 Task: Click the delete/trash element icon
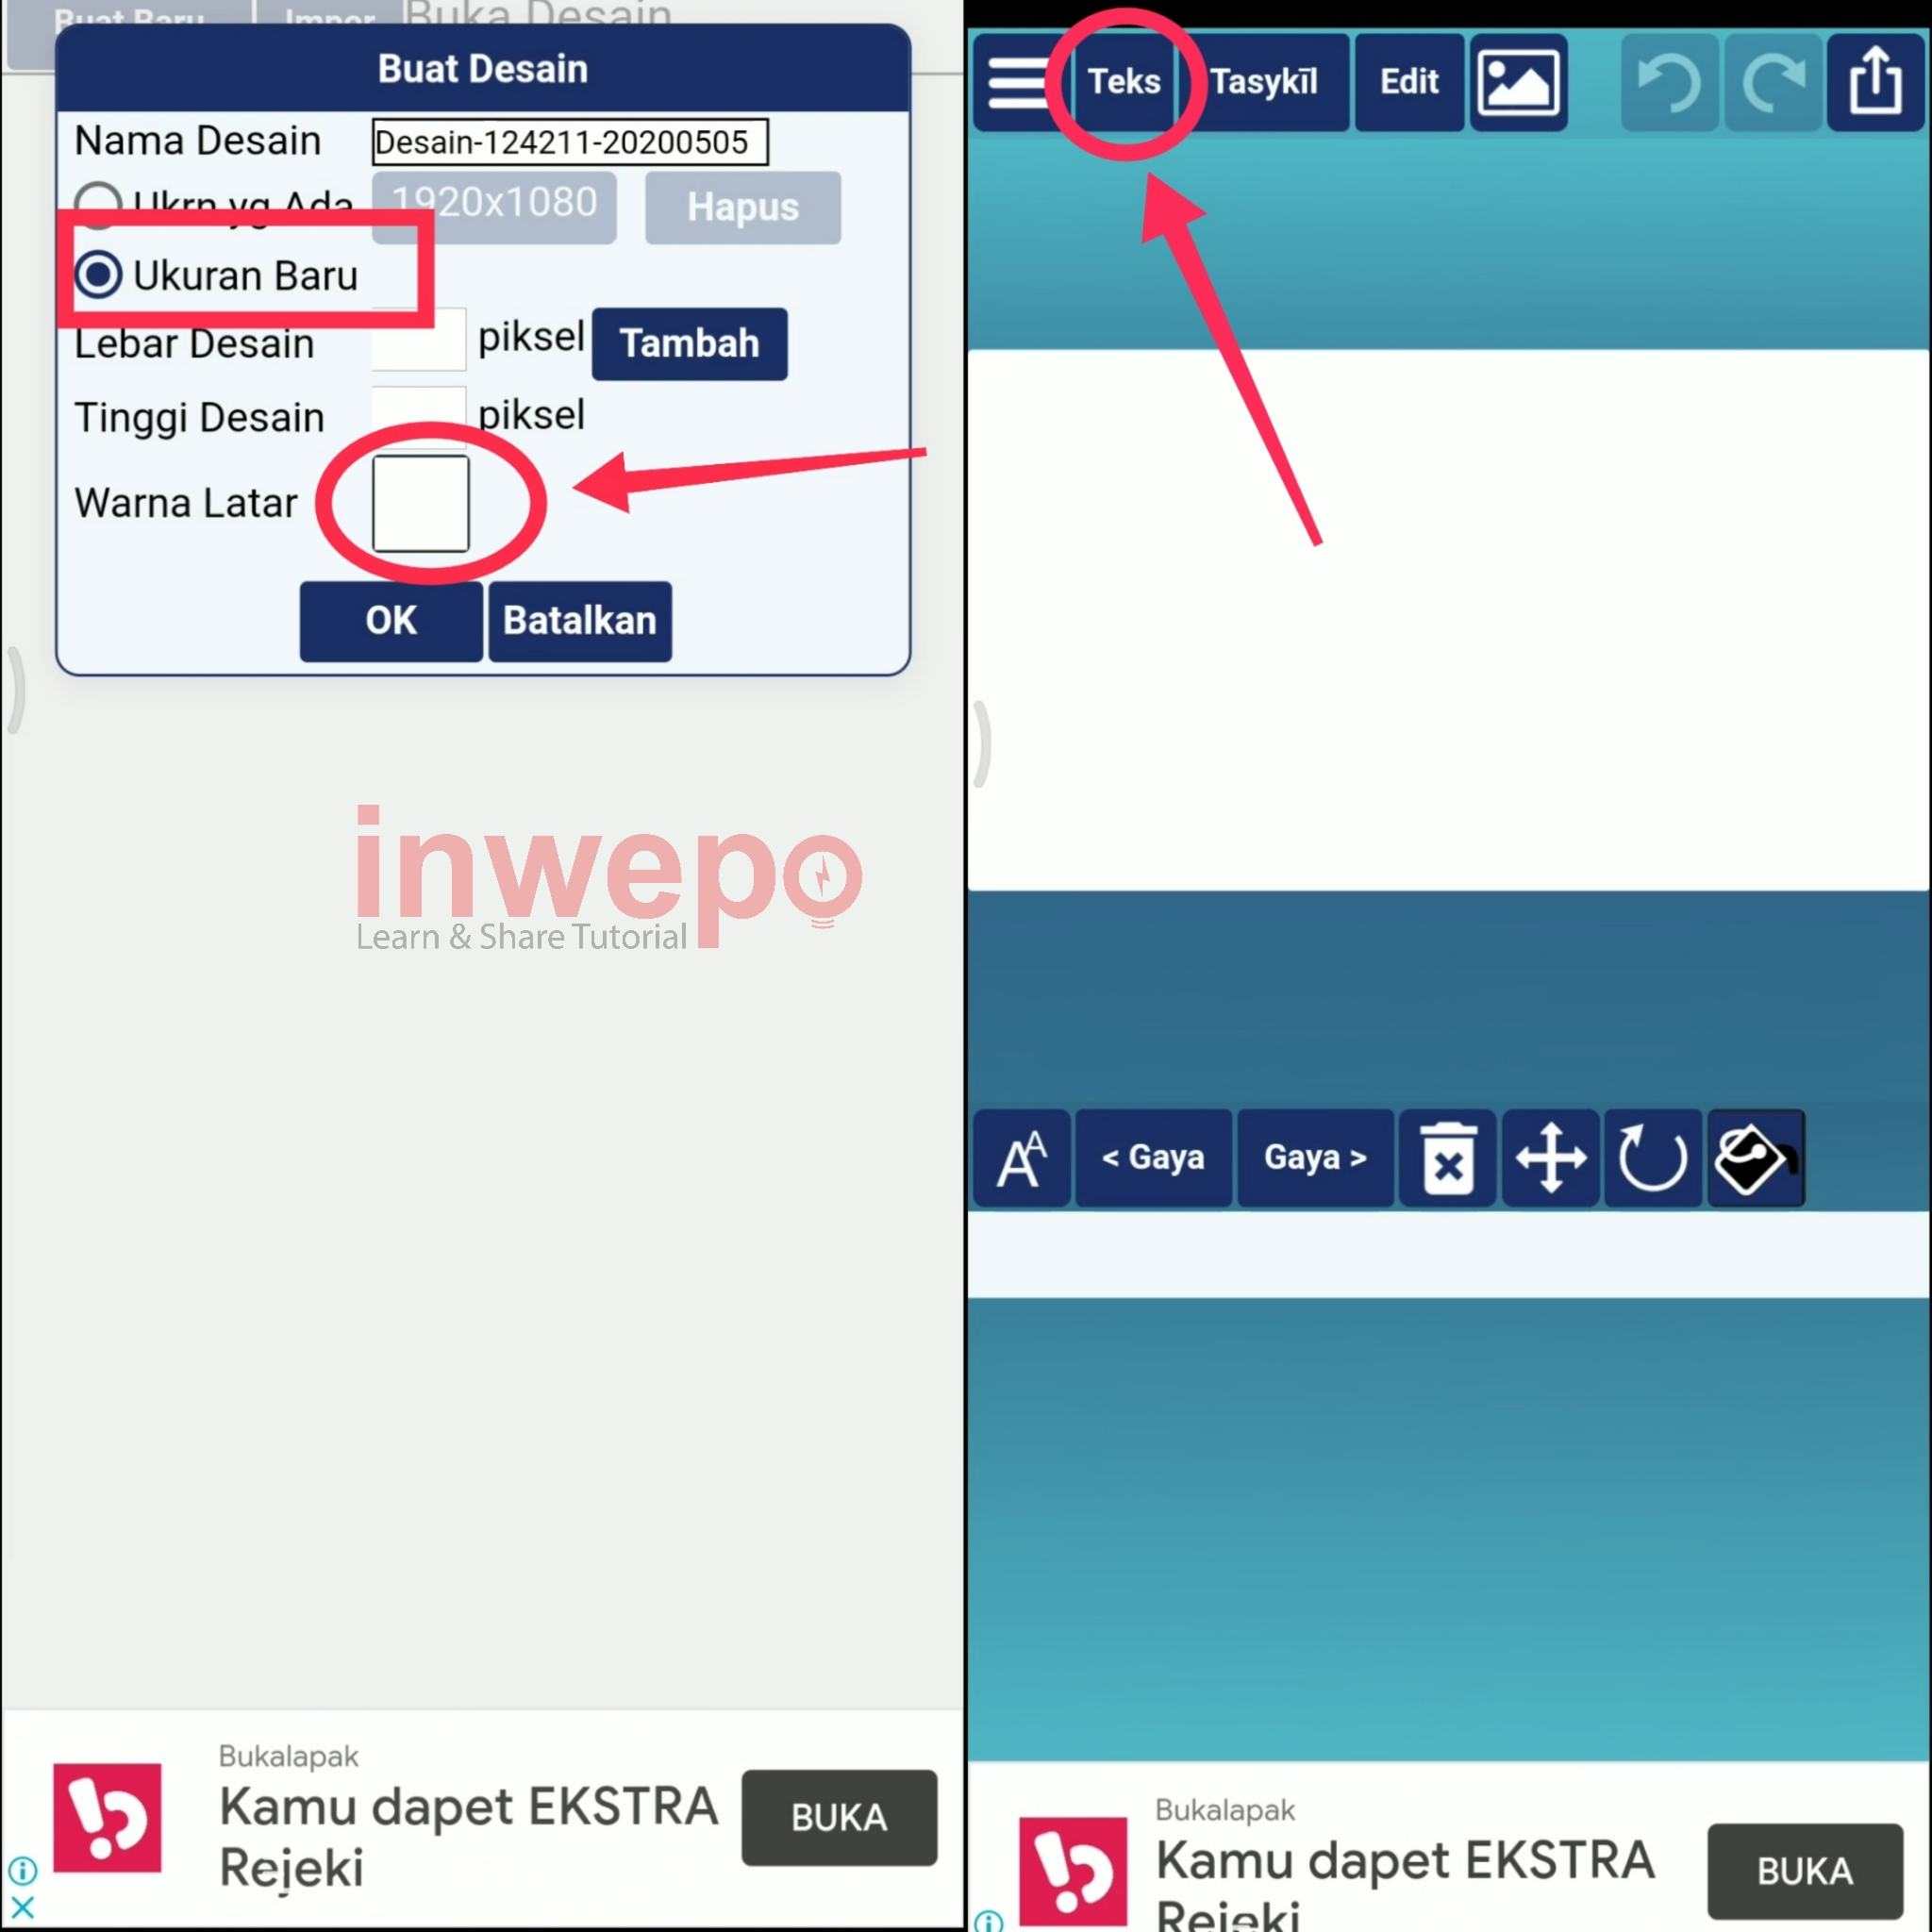pyautogui.click(x=1451, y=1158)
